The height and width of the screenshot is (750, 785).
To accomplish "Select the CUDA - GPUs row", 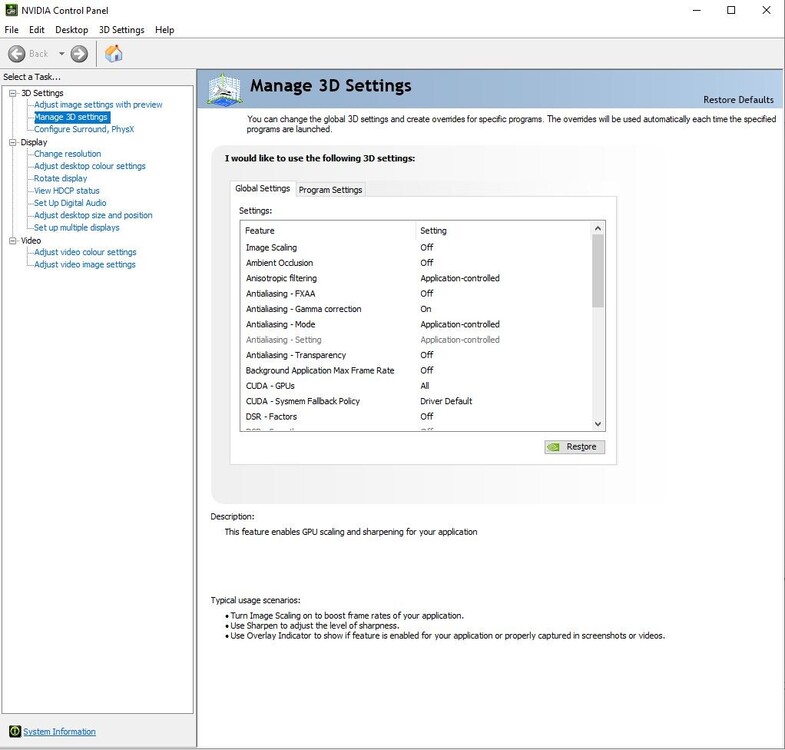I will (417, 386).
